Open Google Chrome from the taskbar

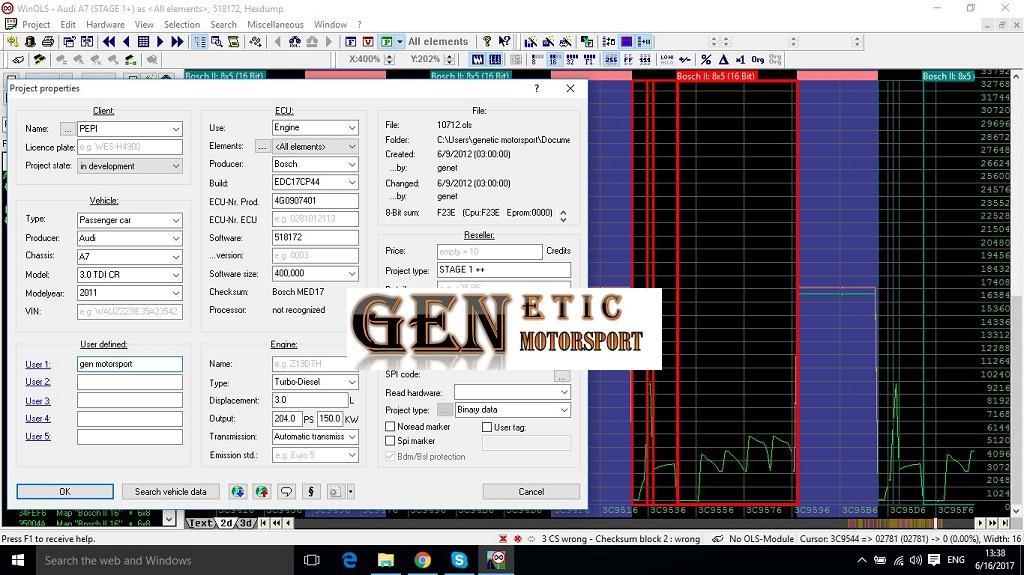click(x=423, y=560)
